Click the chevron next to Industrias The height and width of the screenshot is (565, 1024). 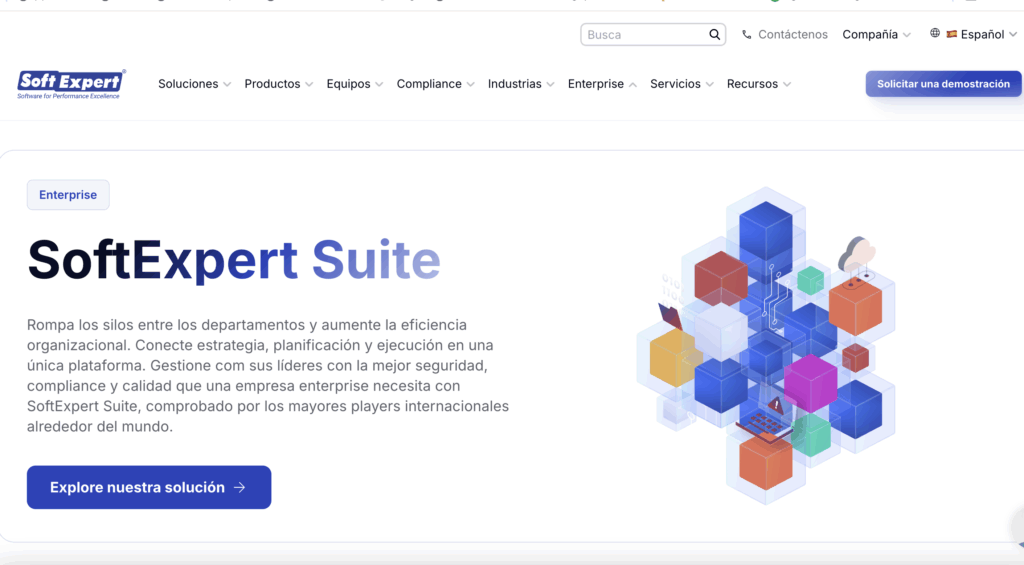(550, 84)
